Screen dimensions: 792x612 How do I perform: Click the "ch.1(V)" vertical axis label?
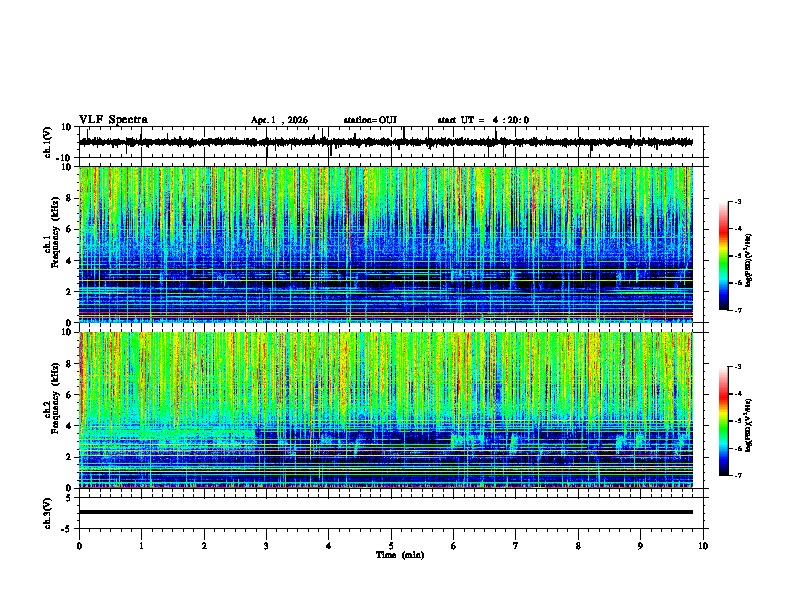coord(48,142)
